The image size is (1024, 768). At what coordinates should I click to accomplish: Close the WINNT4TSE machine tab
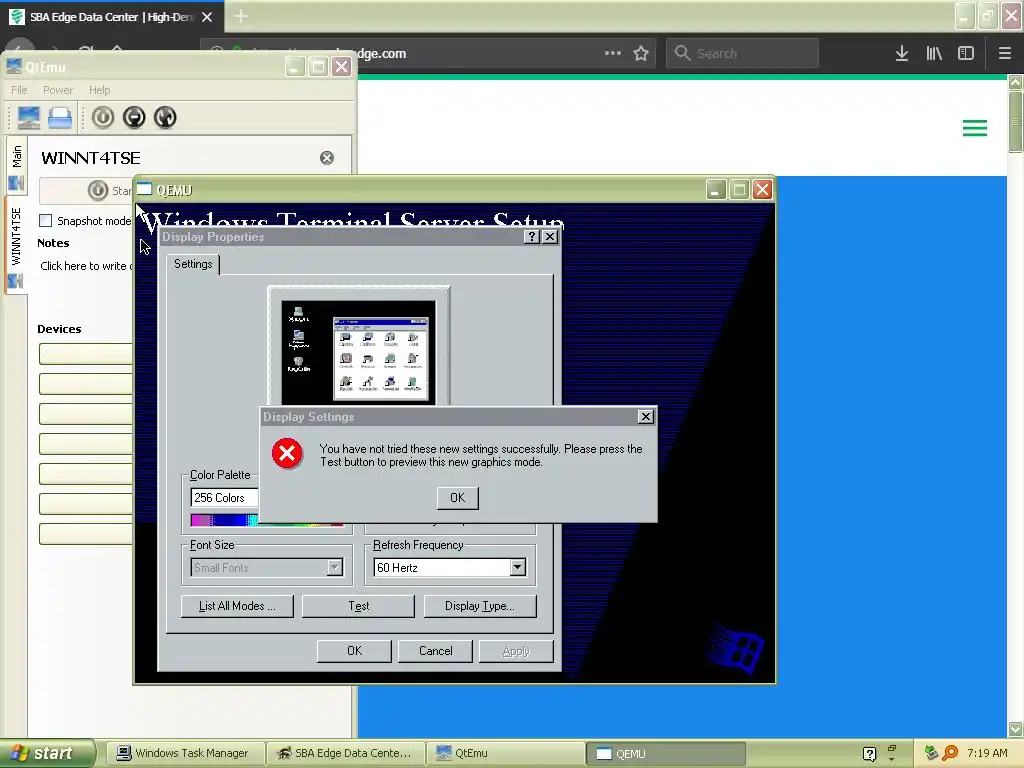click(x=327, y=158)
